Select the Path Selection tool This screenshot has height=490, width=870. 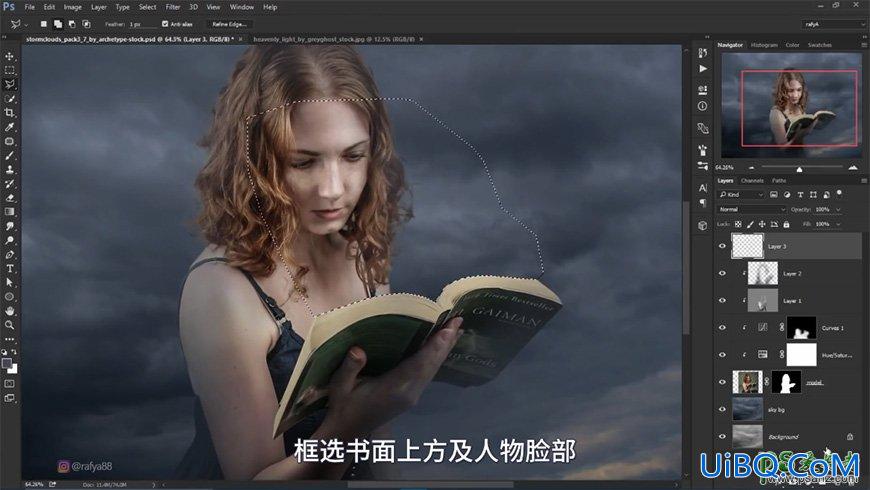coord(9,282)
